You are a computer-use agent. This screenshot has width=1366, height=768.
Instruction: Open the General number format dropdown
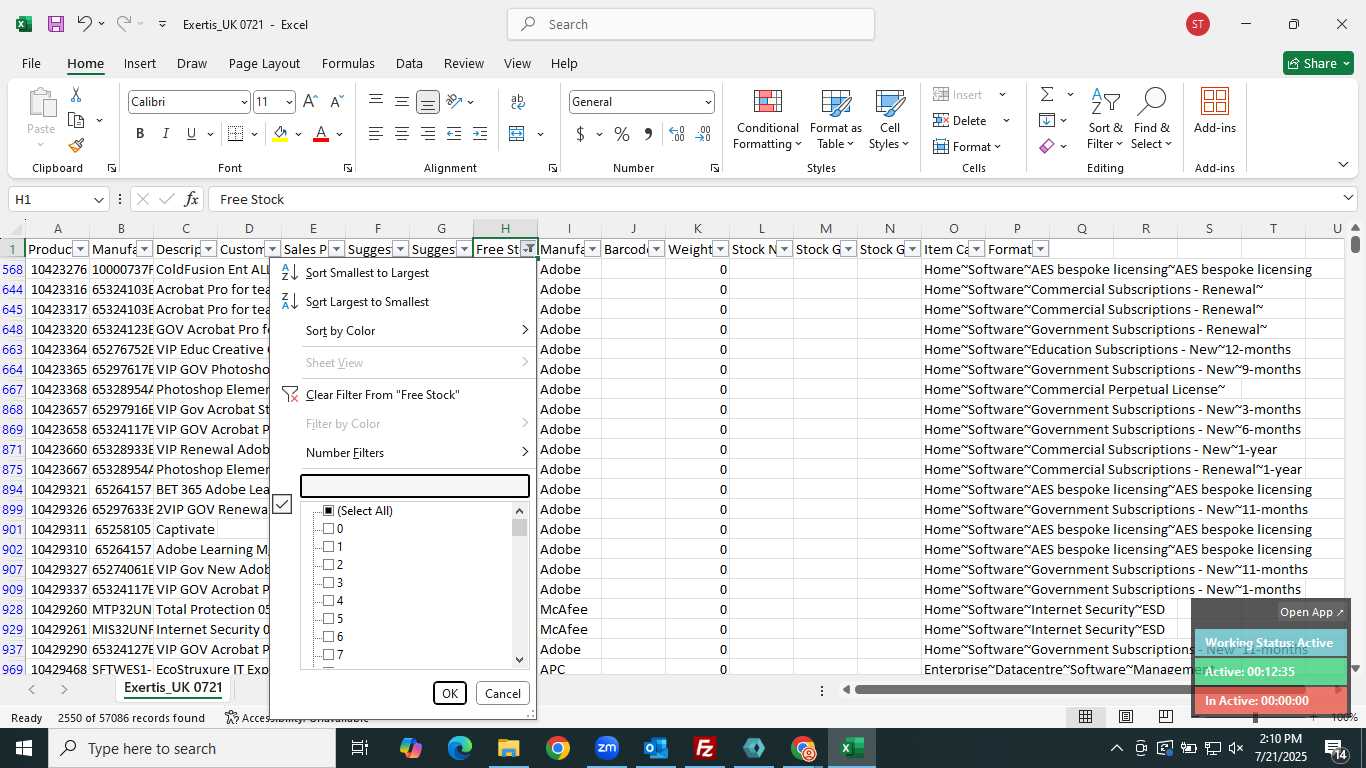708,102
